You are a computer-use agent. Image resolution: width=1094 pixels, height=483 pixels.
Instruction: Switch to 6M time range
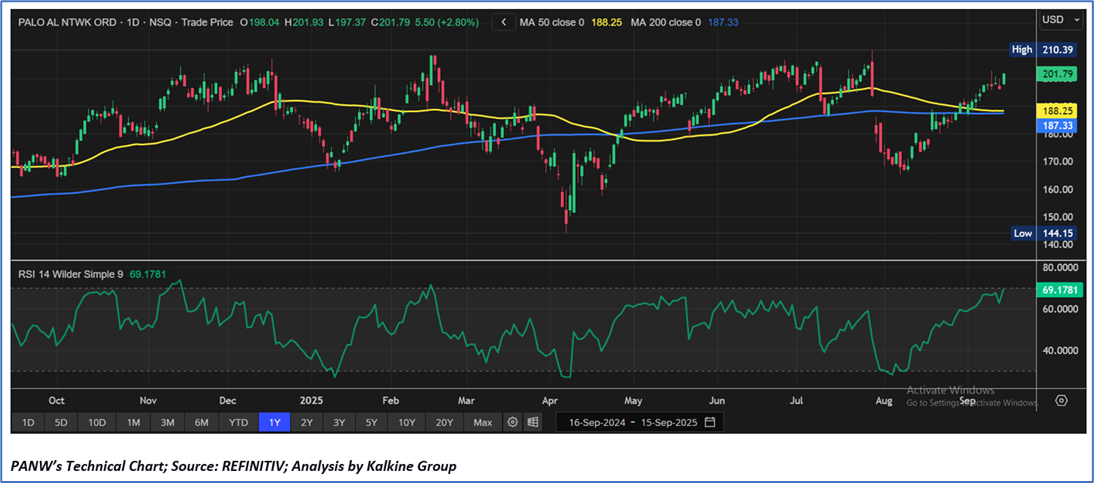[201, 422]
